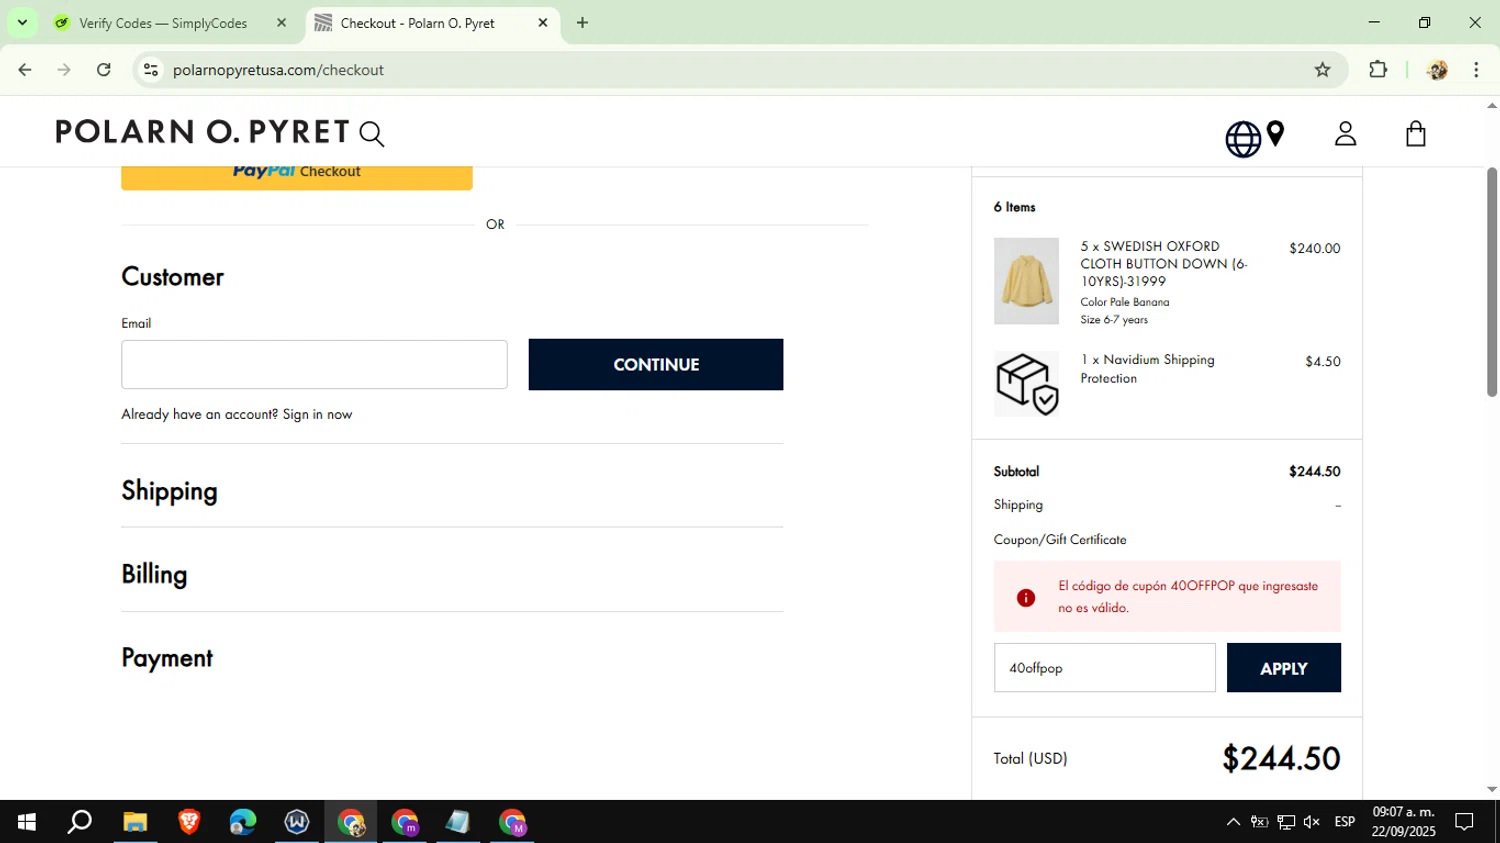This screenshot has height=843, width=1500.
Task: Open the browser extensions puzzle icon
Action: tap(1378, 70)
